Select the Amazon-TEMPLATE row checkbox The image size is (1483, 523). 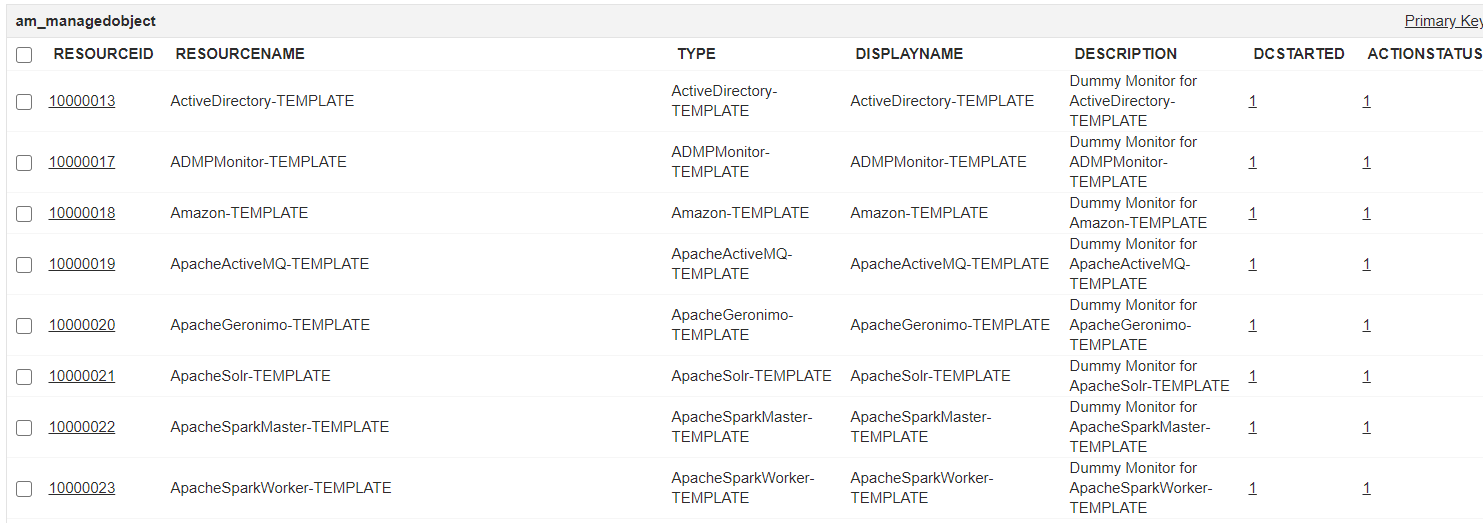(x=24, y=214)
